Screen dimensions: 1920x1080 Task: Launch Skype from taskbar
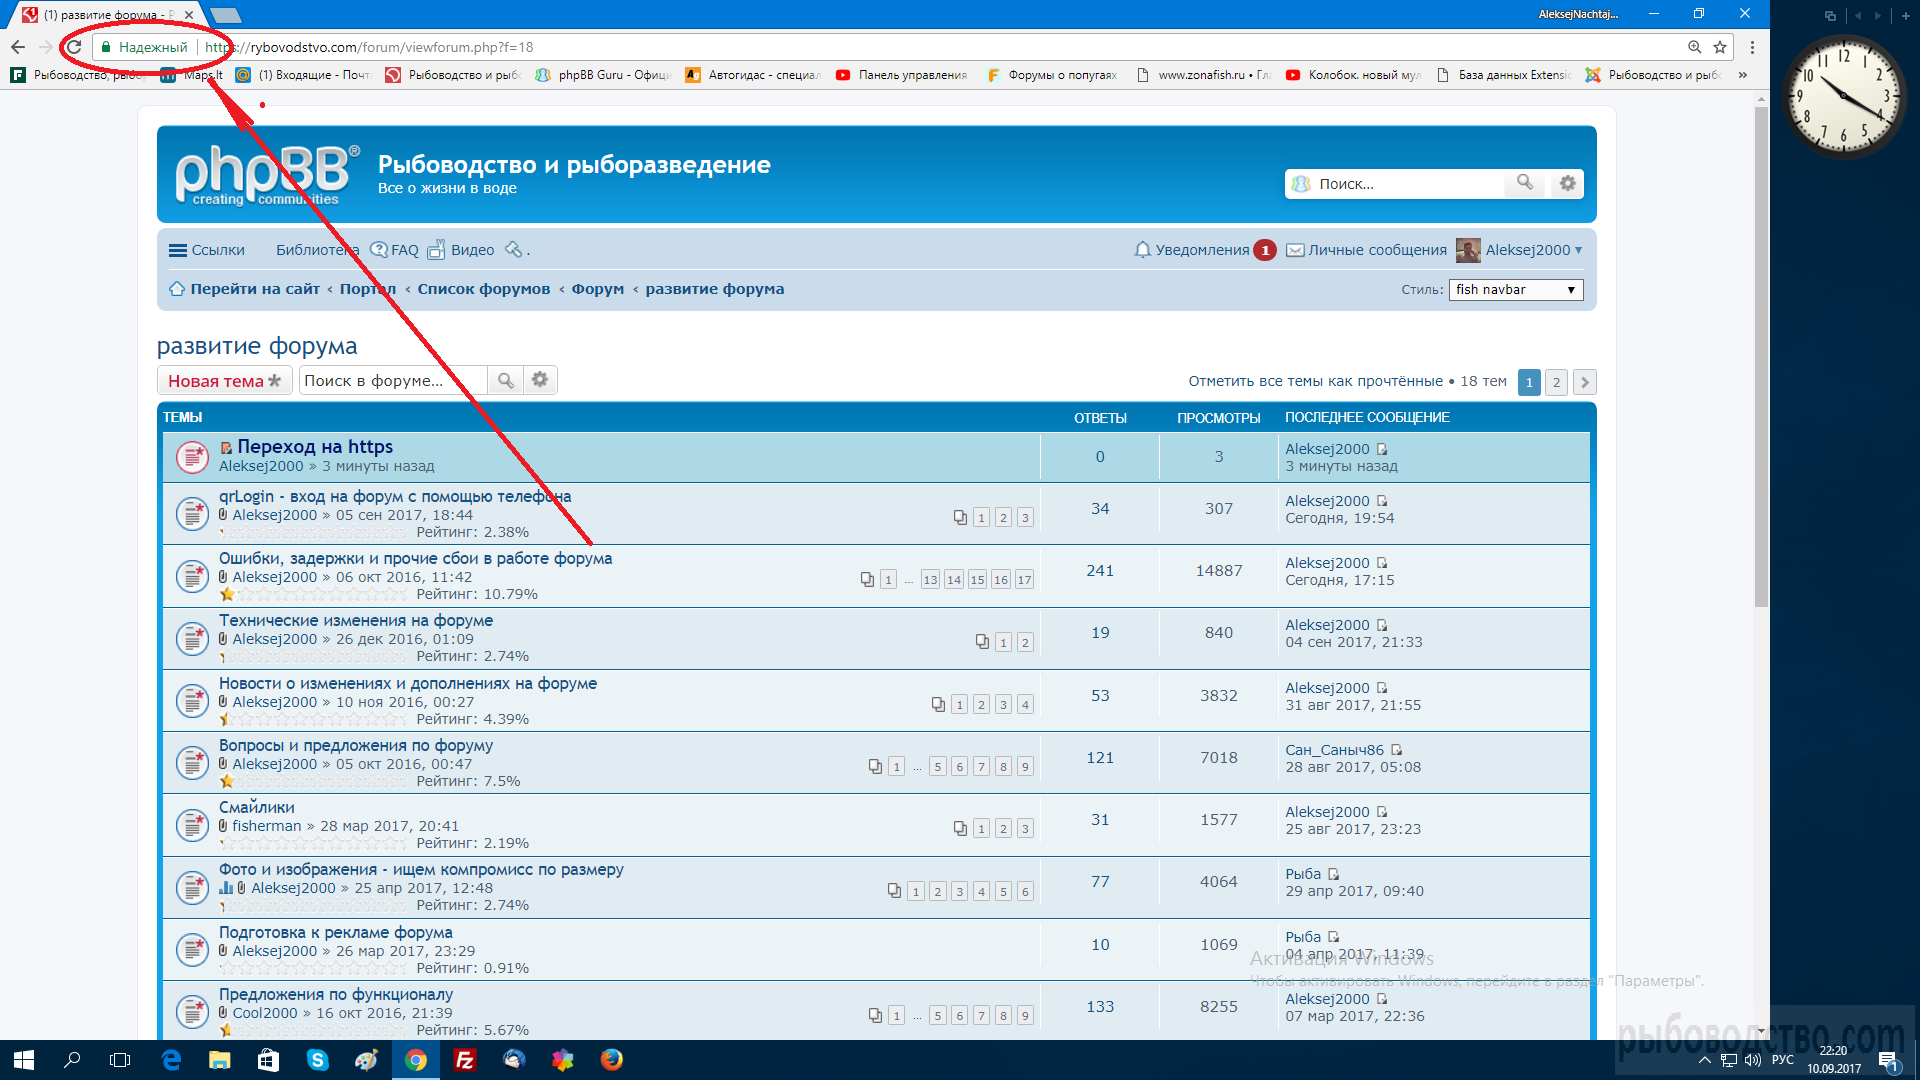[317, 1060]
